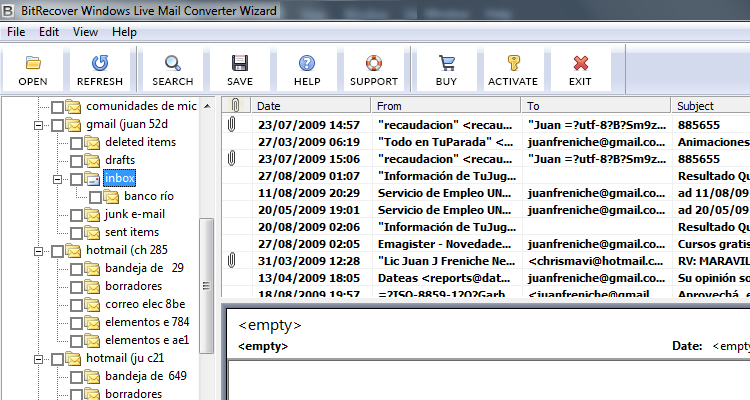Click the Refresh toolbar icon
The height and width of the screenshot is (400, 750).
(x=99, y=63)
